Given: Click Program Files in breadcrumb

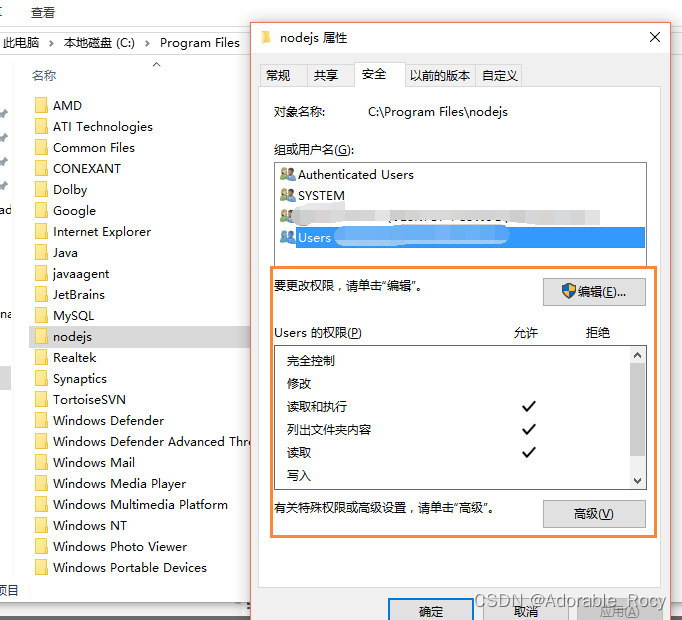Looking at the screenshot, I should (200, 43).
